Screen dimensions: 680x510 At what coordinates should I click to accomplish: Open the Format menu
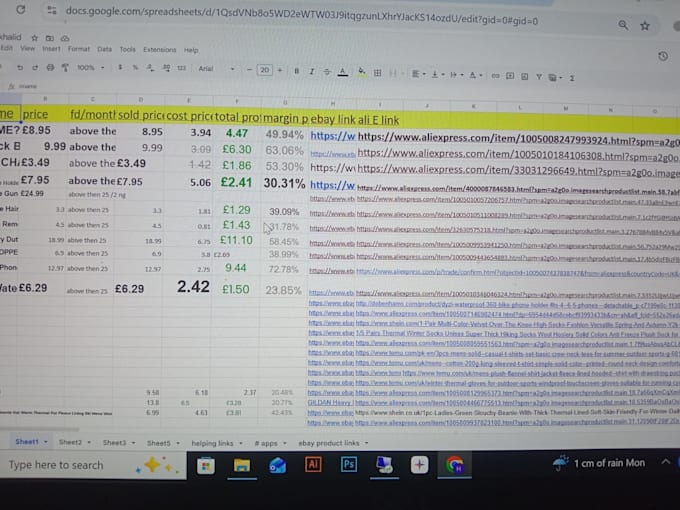click(x=78, y=49)
